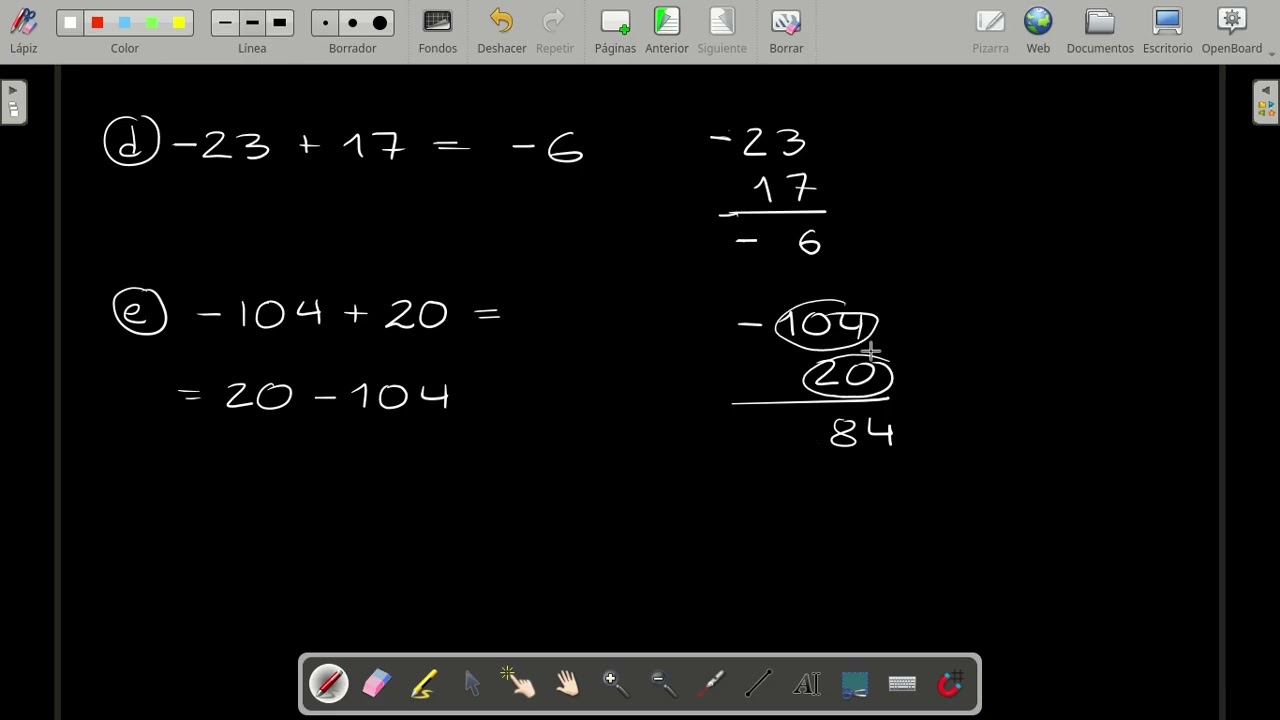Expand the right library panel
The image size is (1280, 720).
[x=1265, y=102]
